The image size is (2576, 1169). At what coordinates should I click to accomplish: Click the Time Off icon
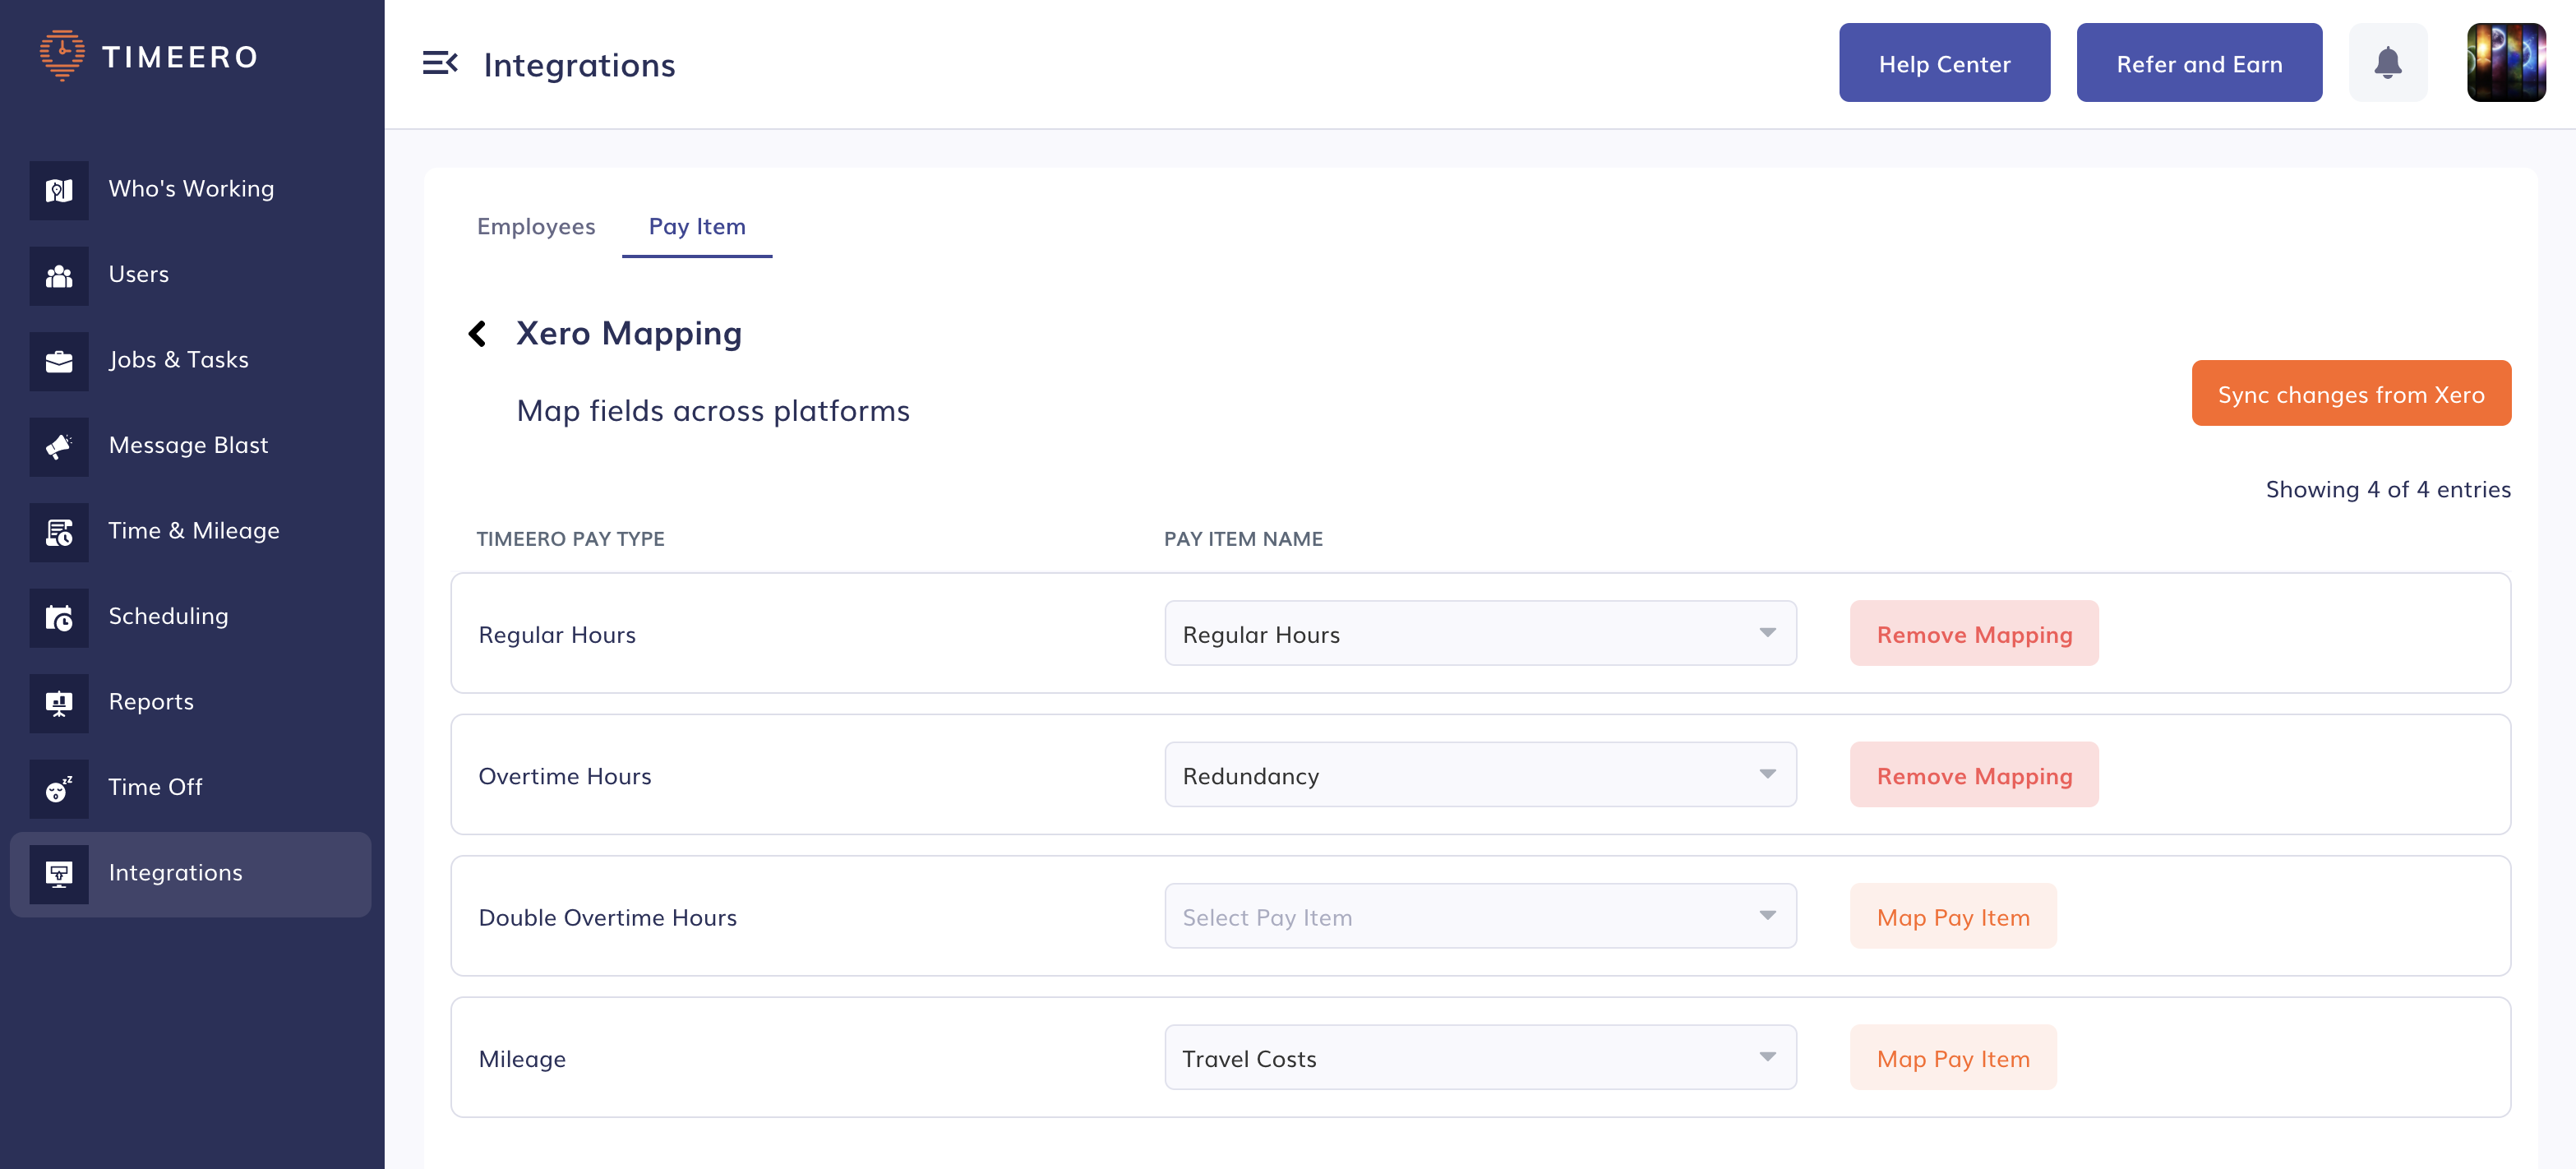tap(59, 788)
